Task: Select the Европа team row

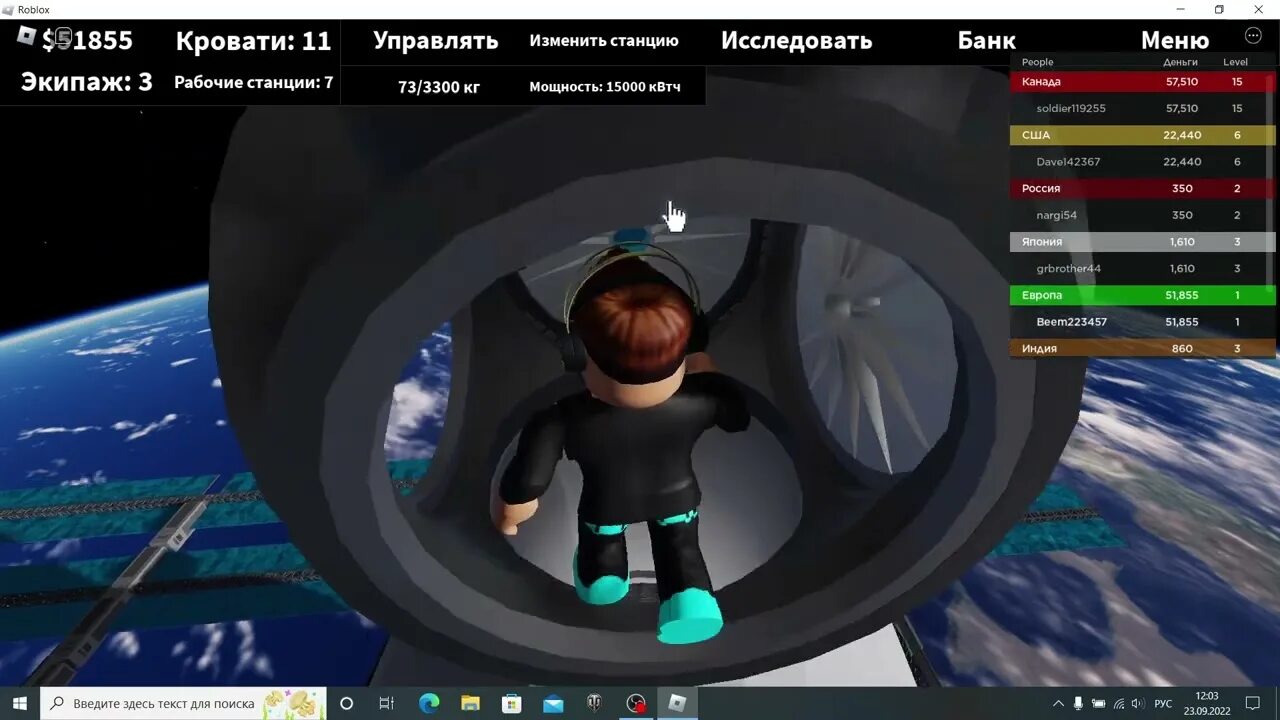Action: (x=1142, y=295)
